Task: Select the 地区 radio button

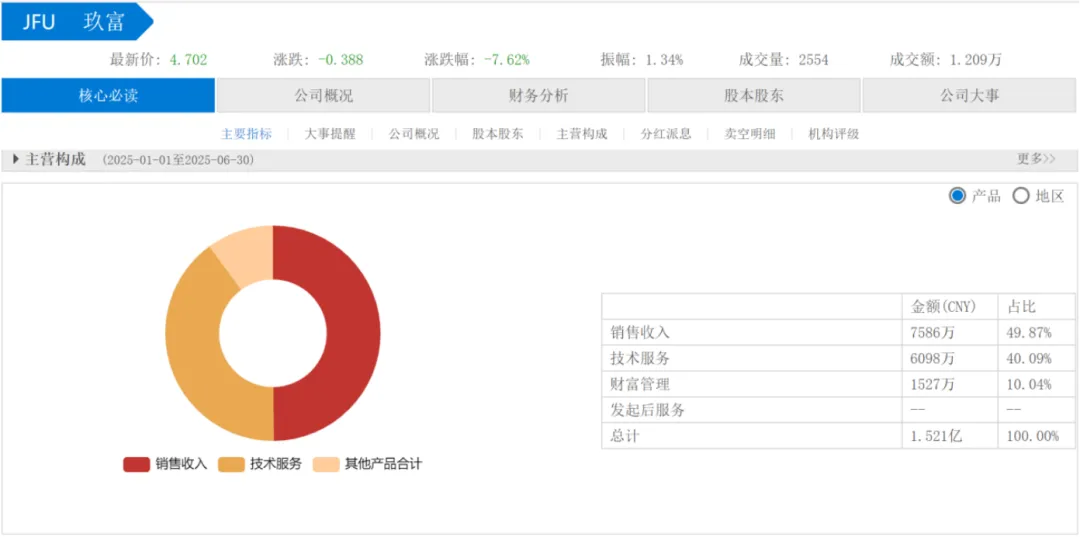Action: coord(1021,196)
